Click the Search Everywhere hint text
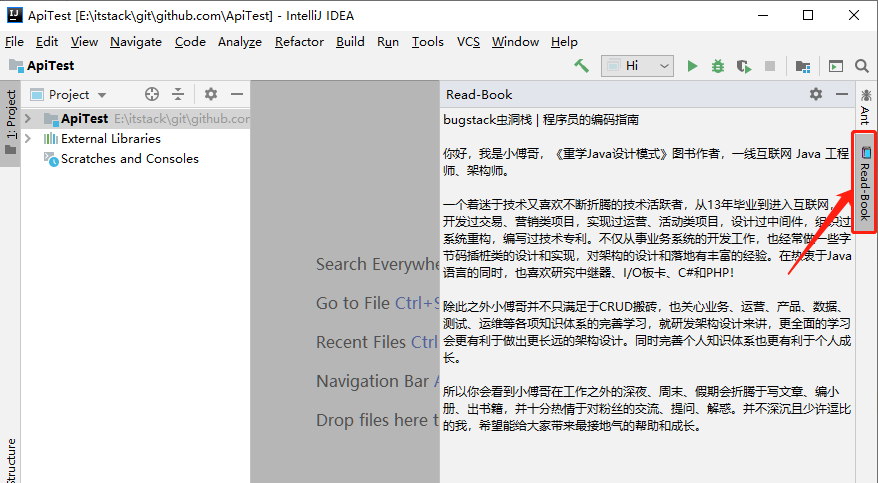 point(377,264)
